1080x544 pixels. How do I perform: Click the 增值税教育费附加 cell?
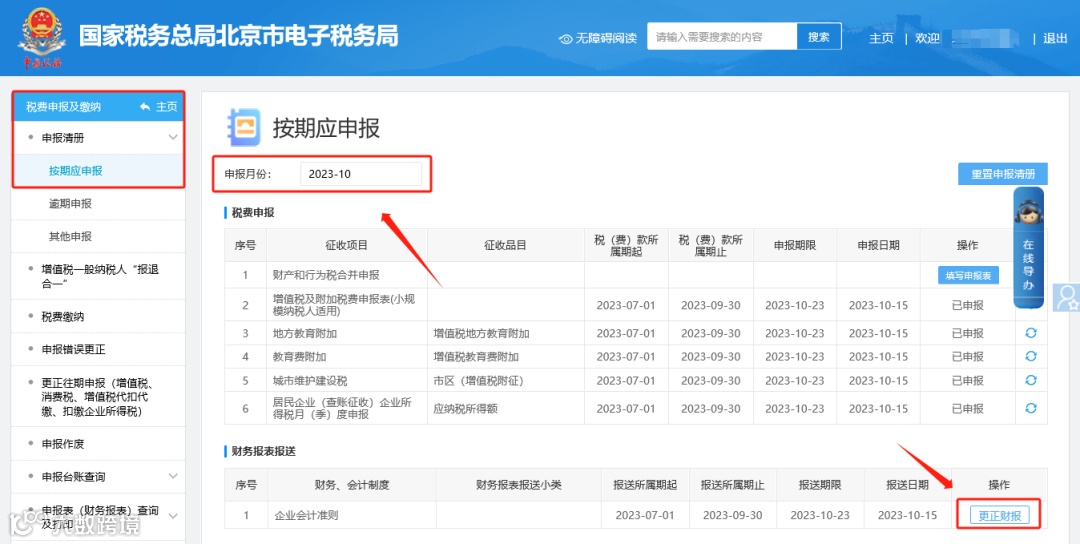point(506,357)
